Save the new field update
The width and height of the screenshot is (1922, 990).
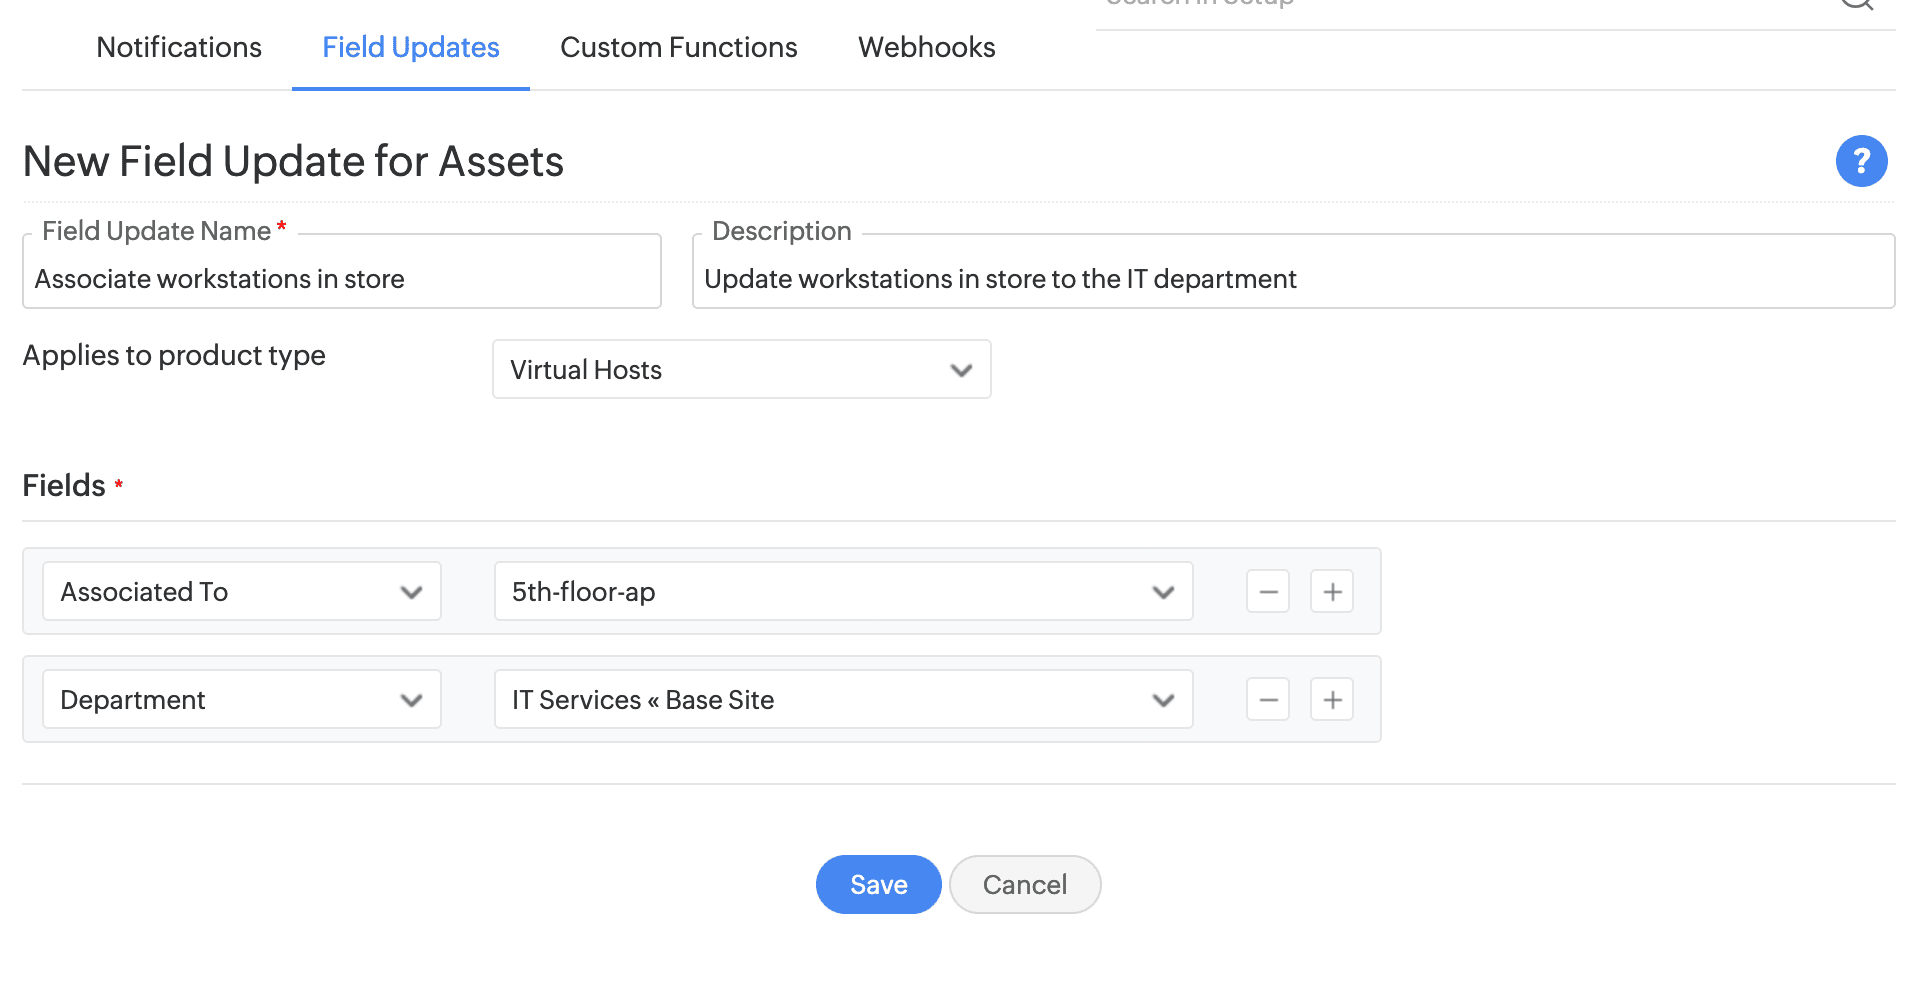click(878, 885)
